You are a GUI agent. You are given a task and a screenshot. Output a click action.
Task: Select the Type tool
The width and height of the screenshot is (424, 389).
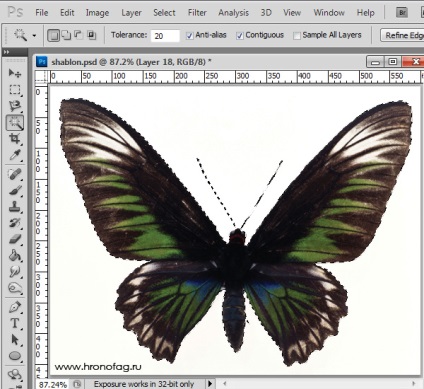[15, 323]
